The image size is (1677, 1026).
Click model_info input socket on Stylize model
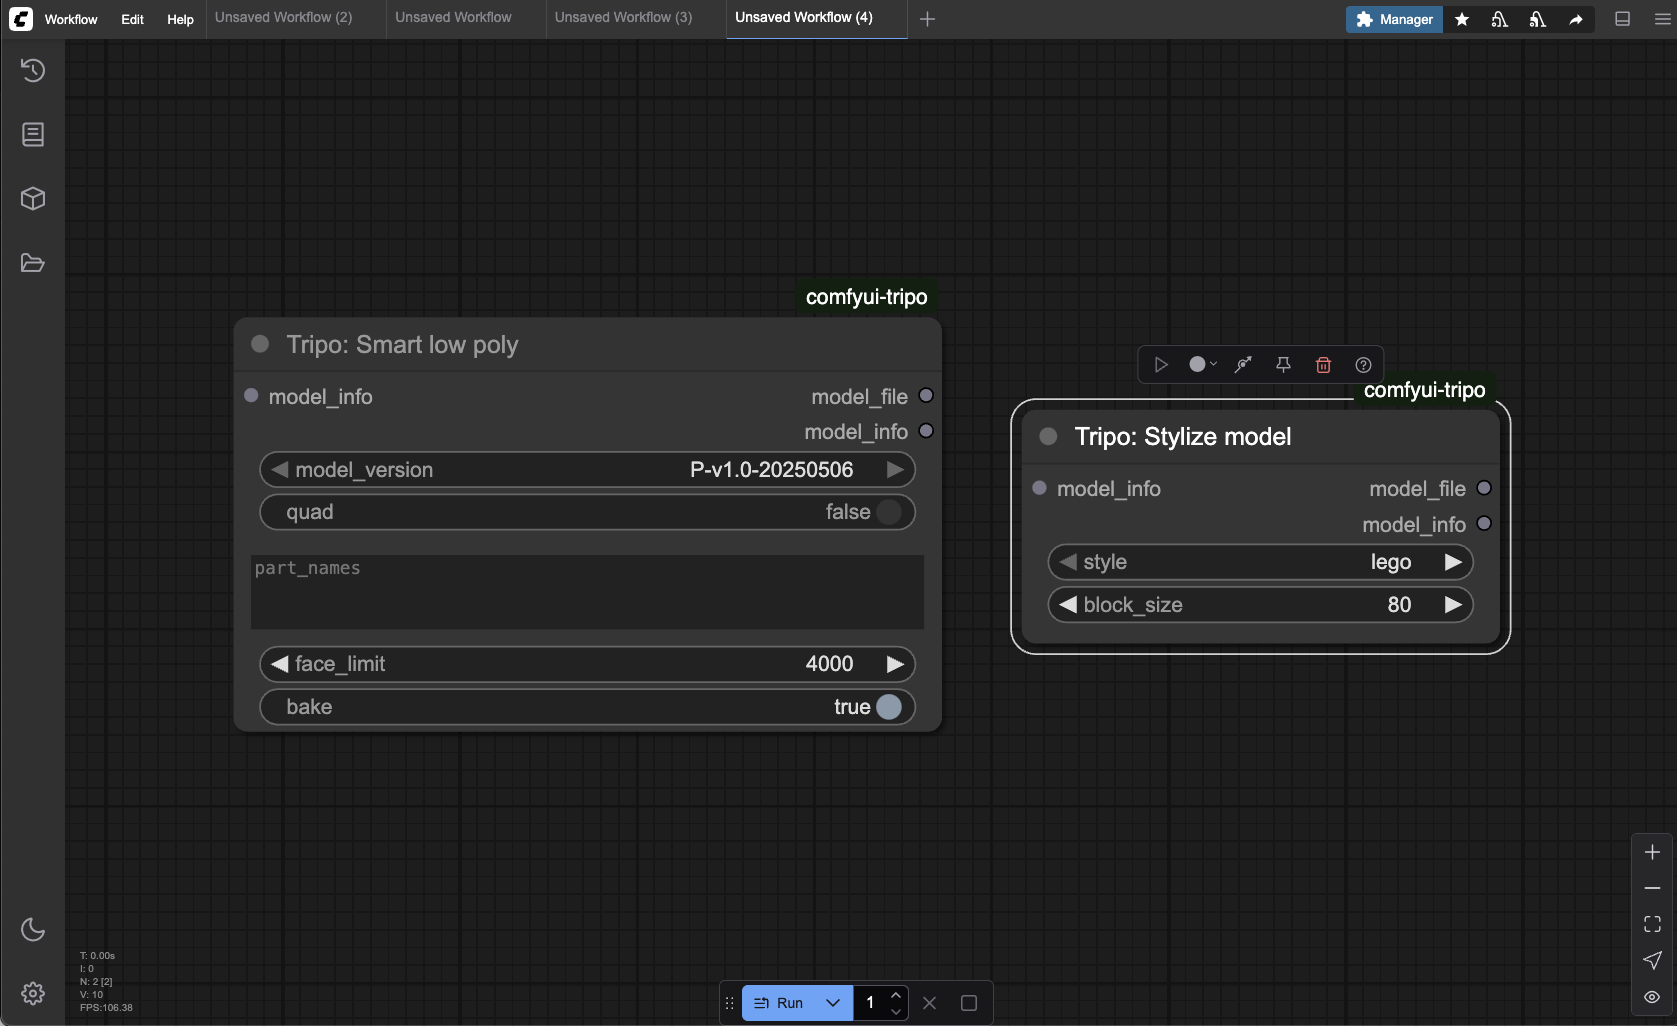click(x=1039, y=488)
